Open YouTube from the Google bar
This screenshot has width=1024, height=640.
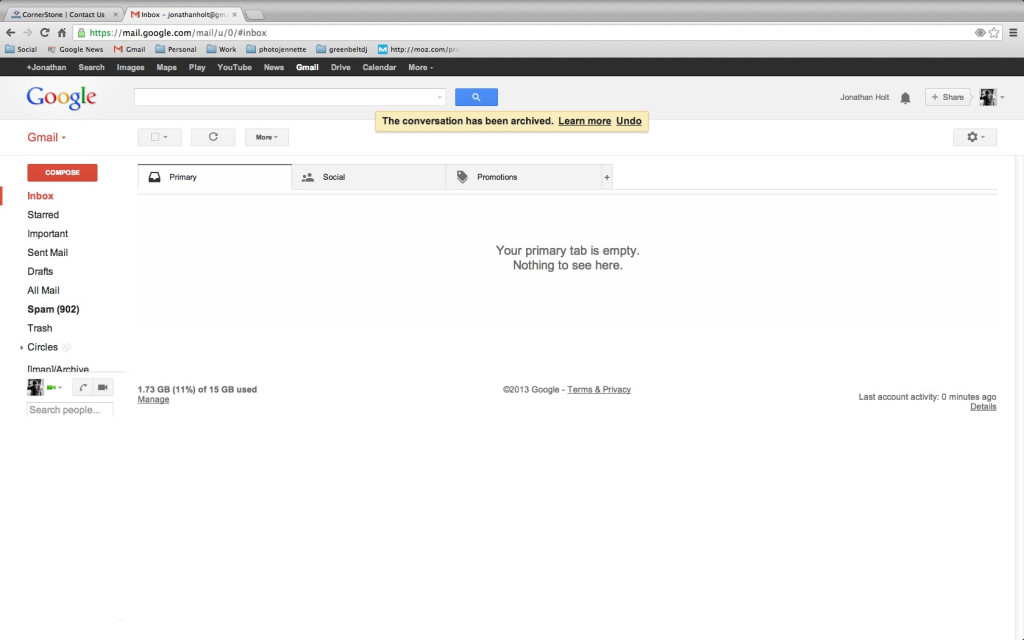click(234, 67)
